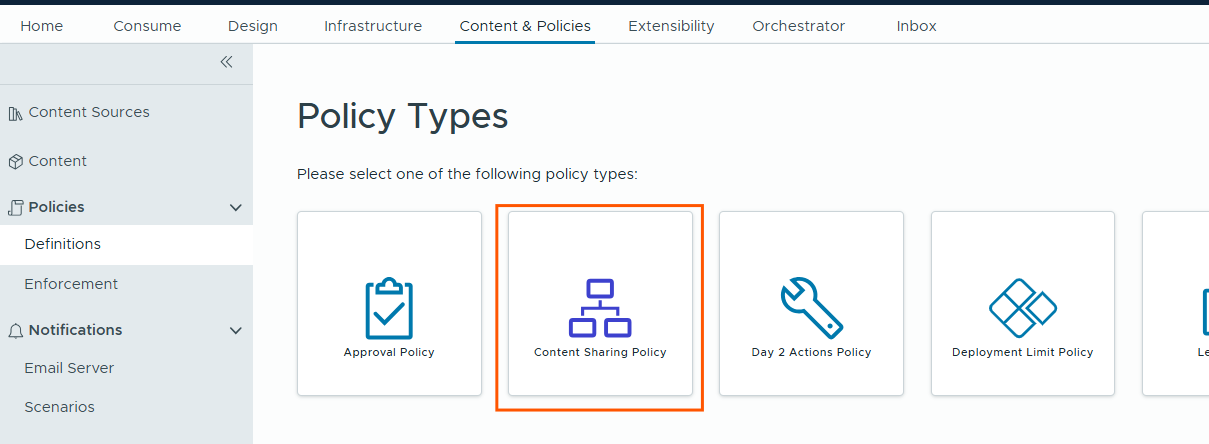Open the Extensibility tab
This screenshot has height=444, width=1209.
tap(671, 26)
